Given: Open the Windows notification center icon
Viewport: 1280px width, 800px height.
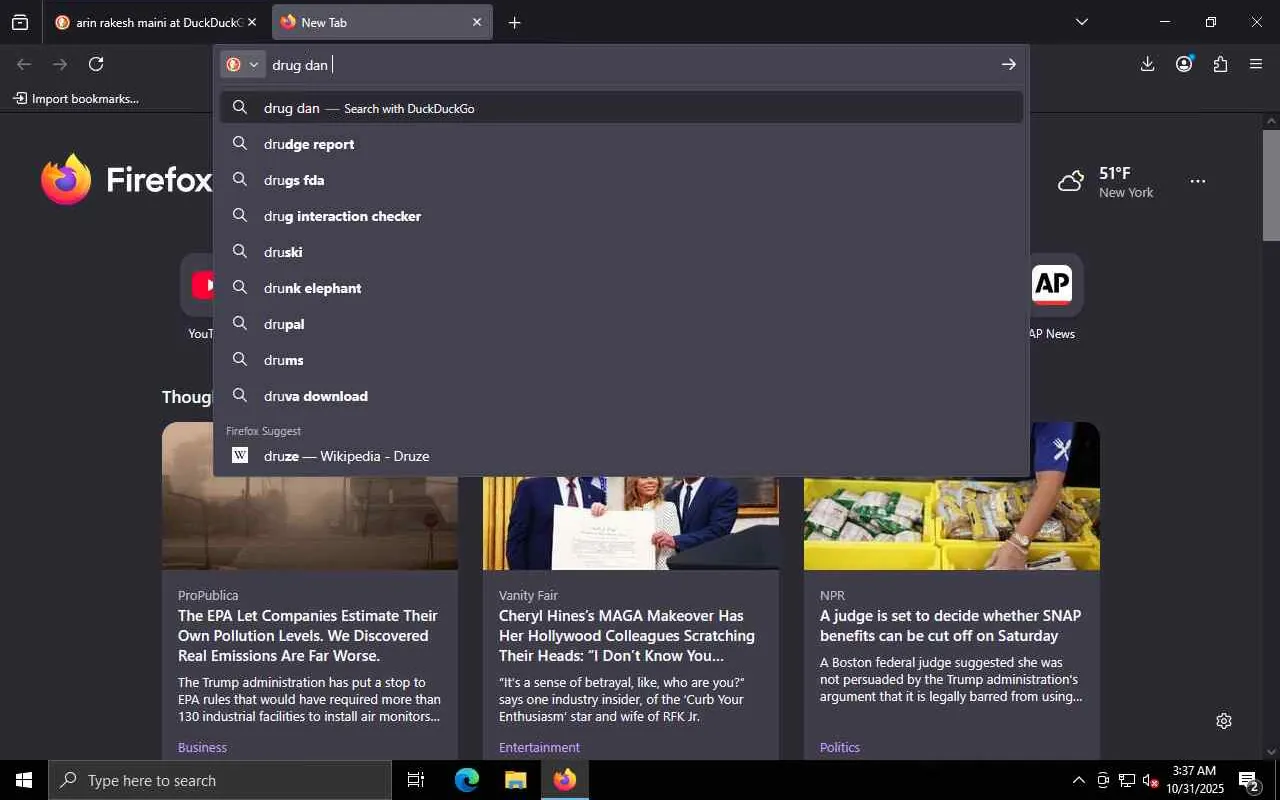Looking at the screenshot, I should [x=1249, y=780].
